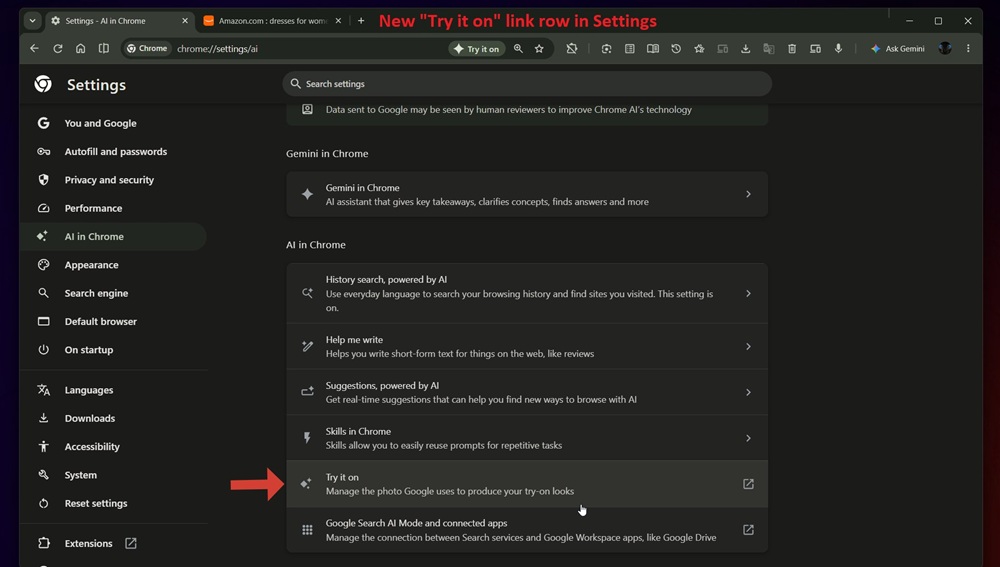The image size is (1000, 567).
Task: Select the Settings - AI in Chrome tab
Action: [120, 21]
